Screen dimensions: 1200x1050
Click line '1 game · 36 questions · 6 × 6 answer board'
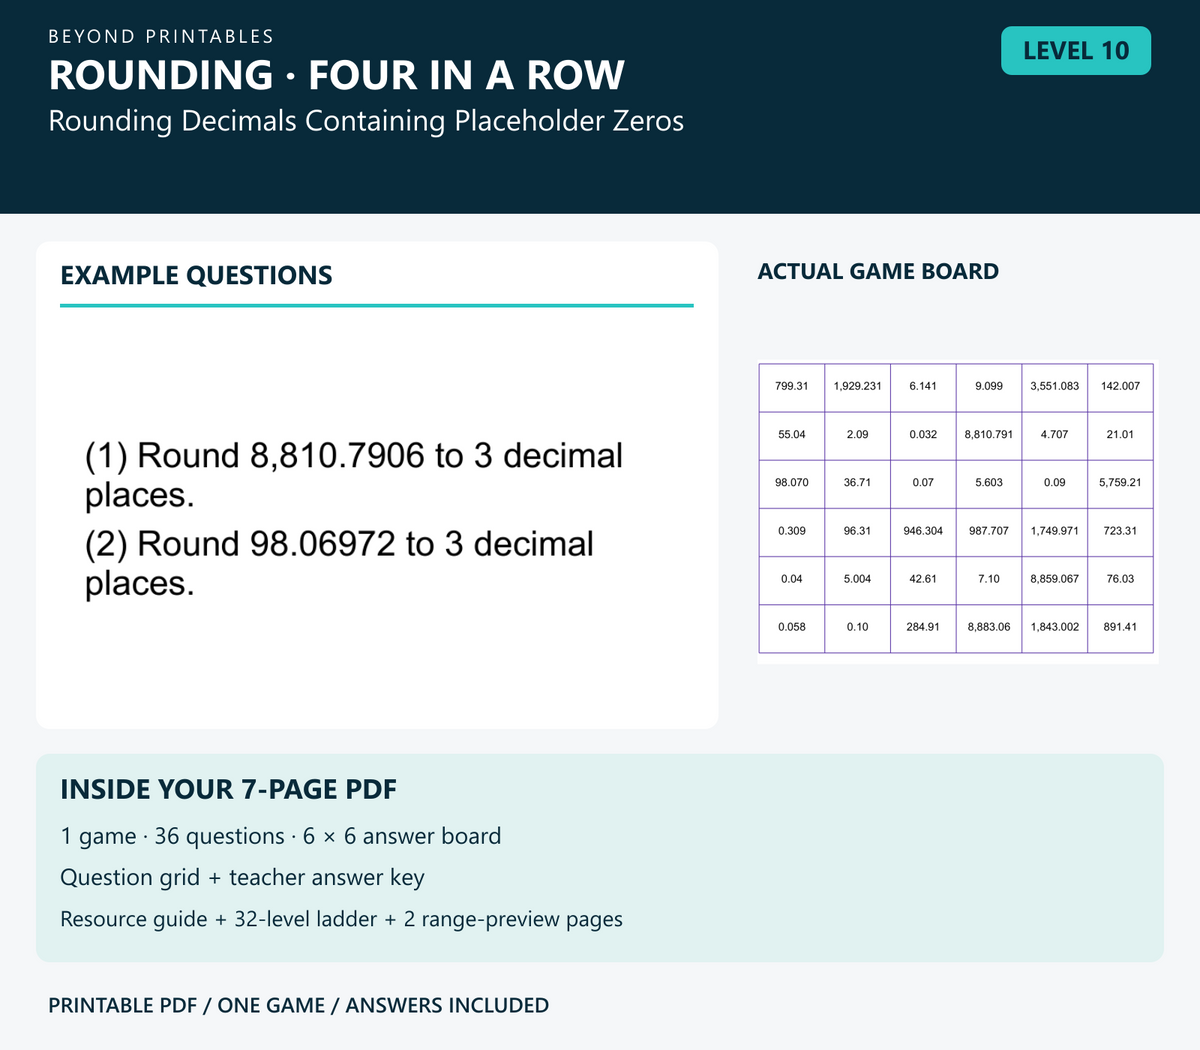pos(281,836)
